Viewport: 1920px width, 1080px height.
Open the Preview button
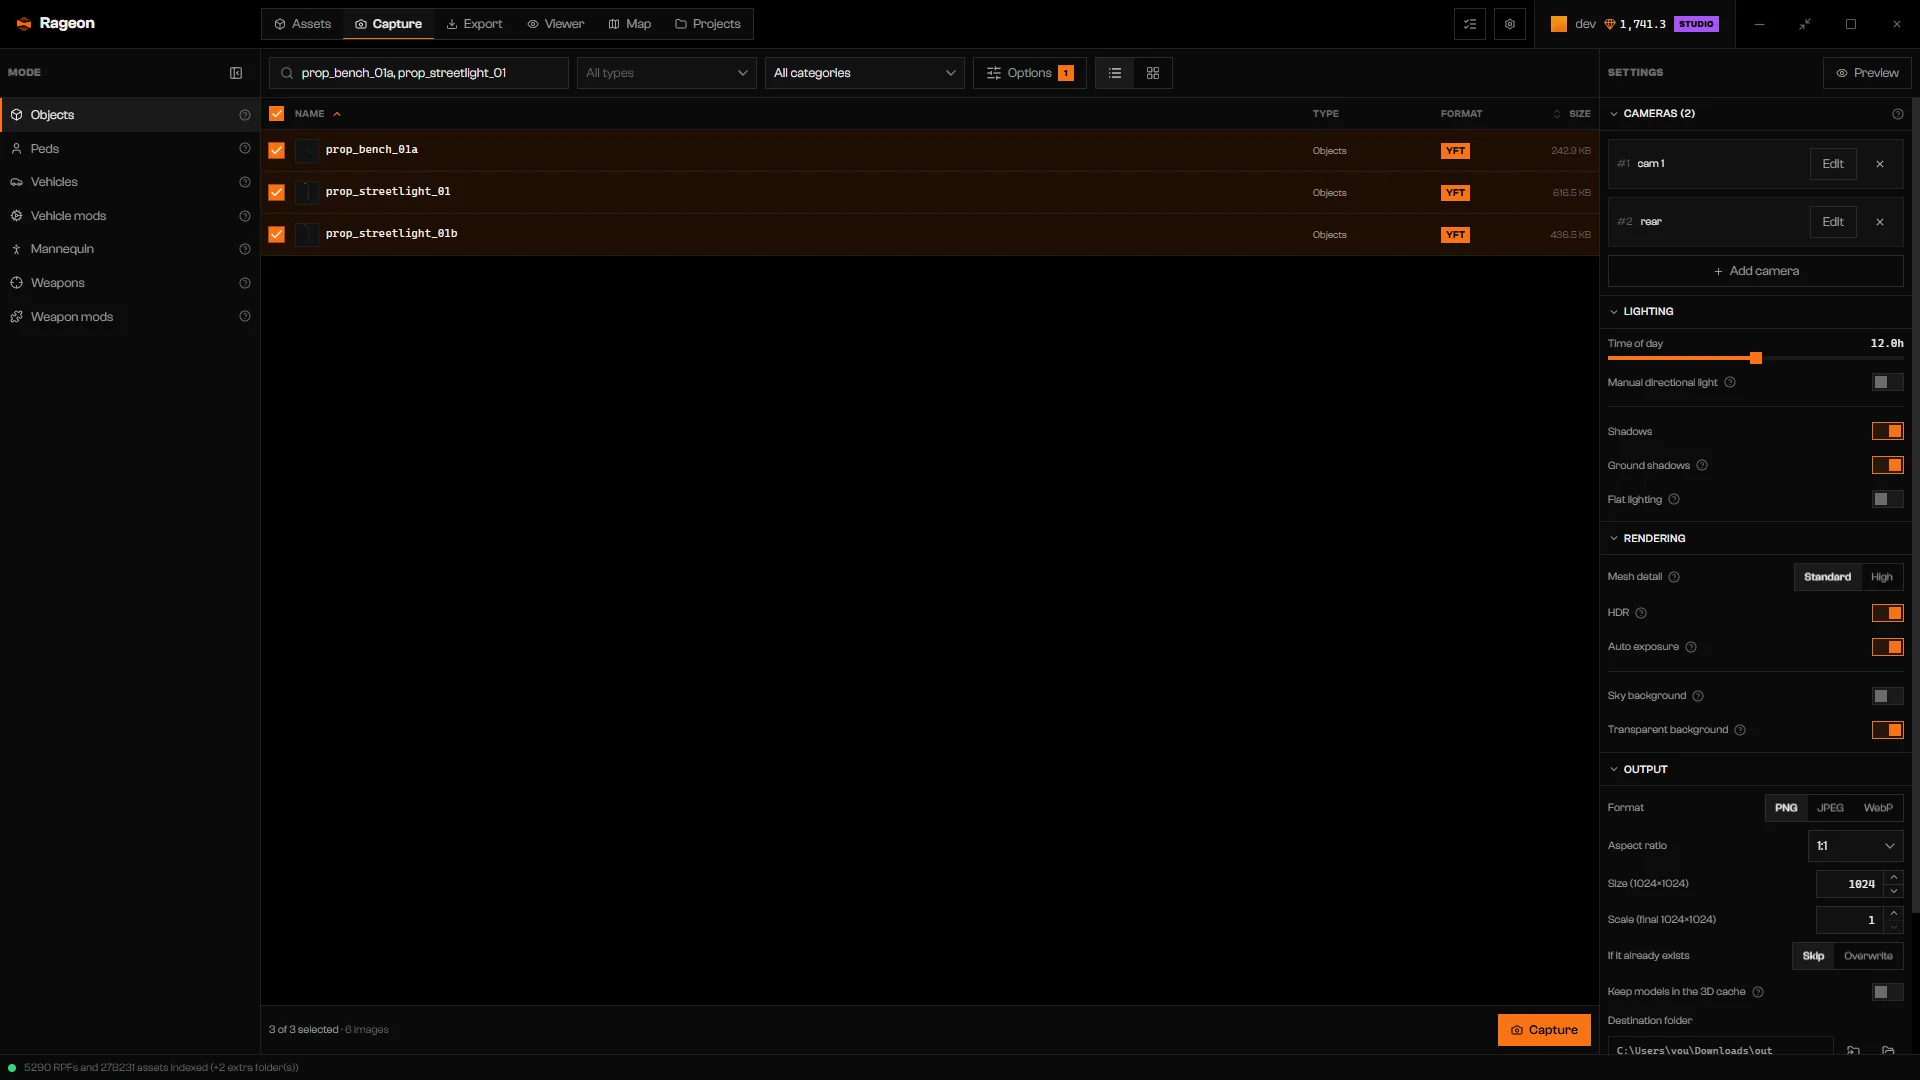(x=1867, y=73)
